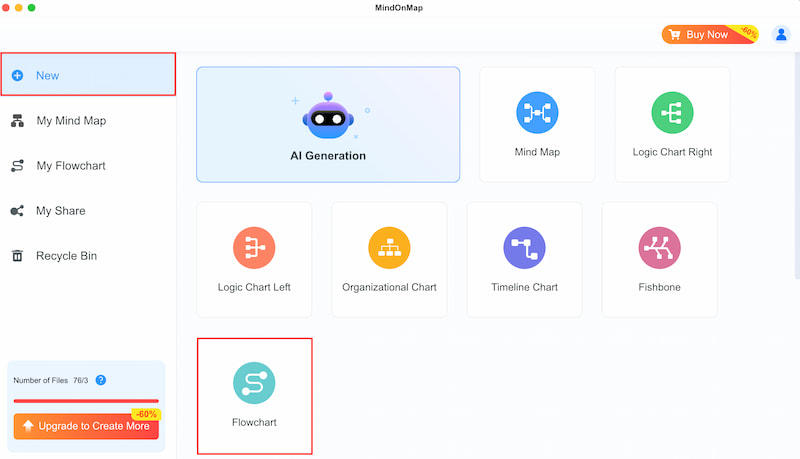
Task: Close the MindOnMap window with red button
Action: (6, 8)
